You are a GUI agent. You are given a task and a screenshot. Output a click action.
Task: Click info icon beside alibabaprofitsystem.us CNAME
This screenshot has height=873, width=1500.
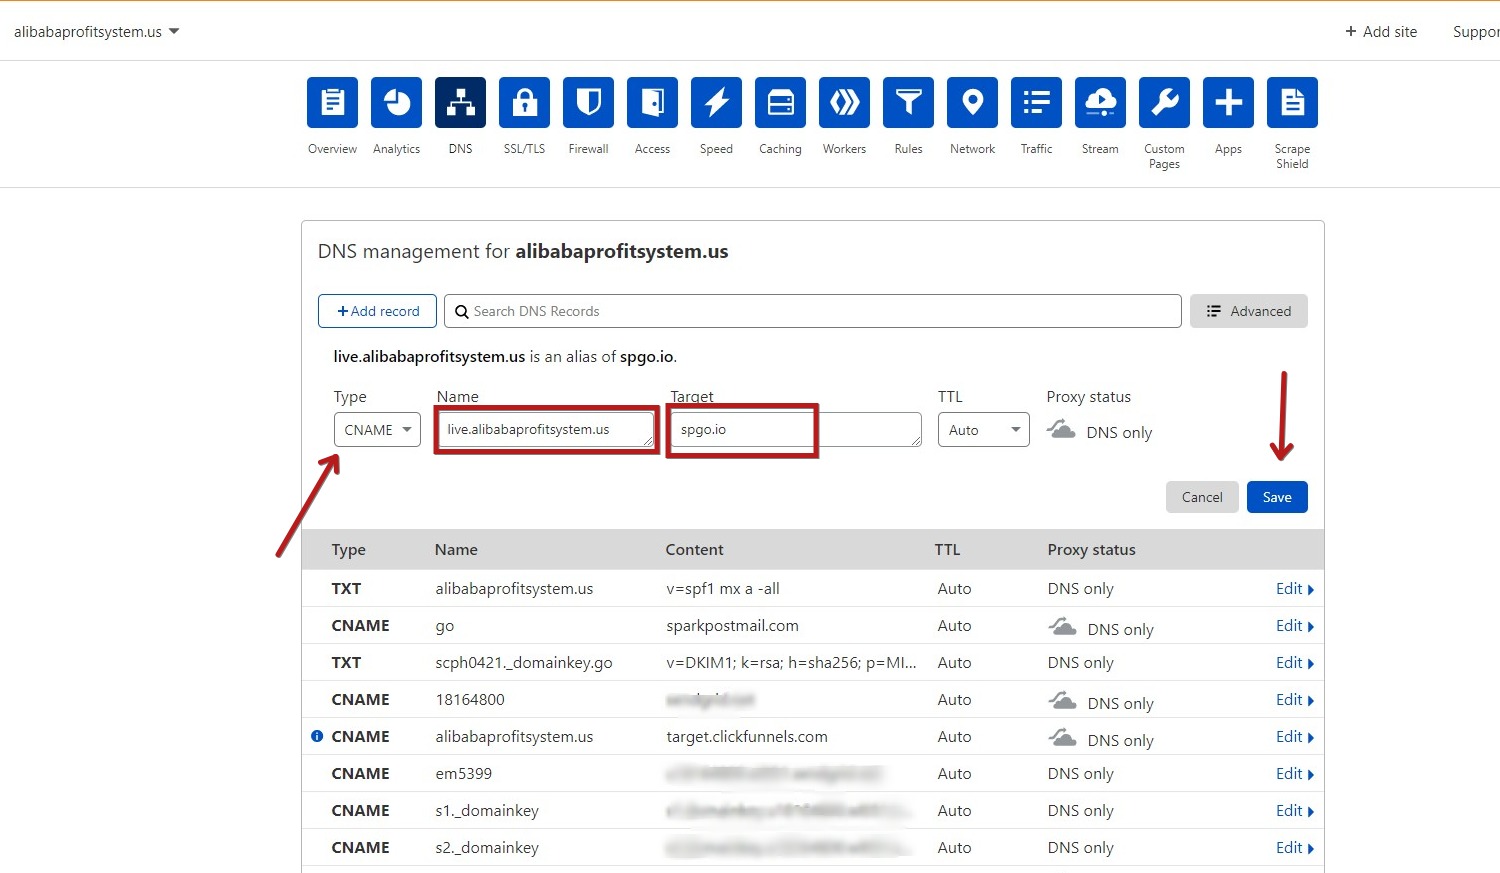pyautogui.click(x=317, y=736)
